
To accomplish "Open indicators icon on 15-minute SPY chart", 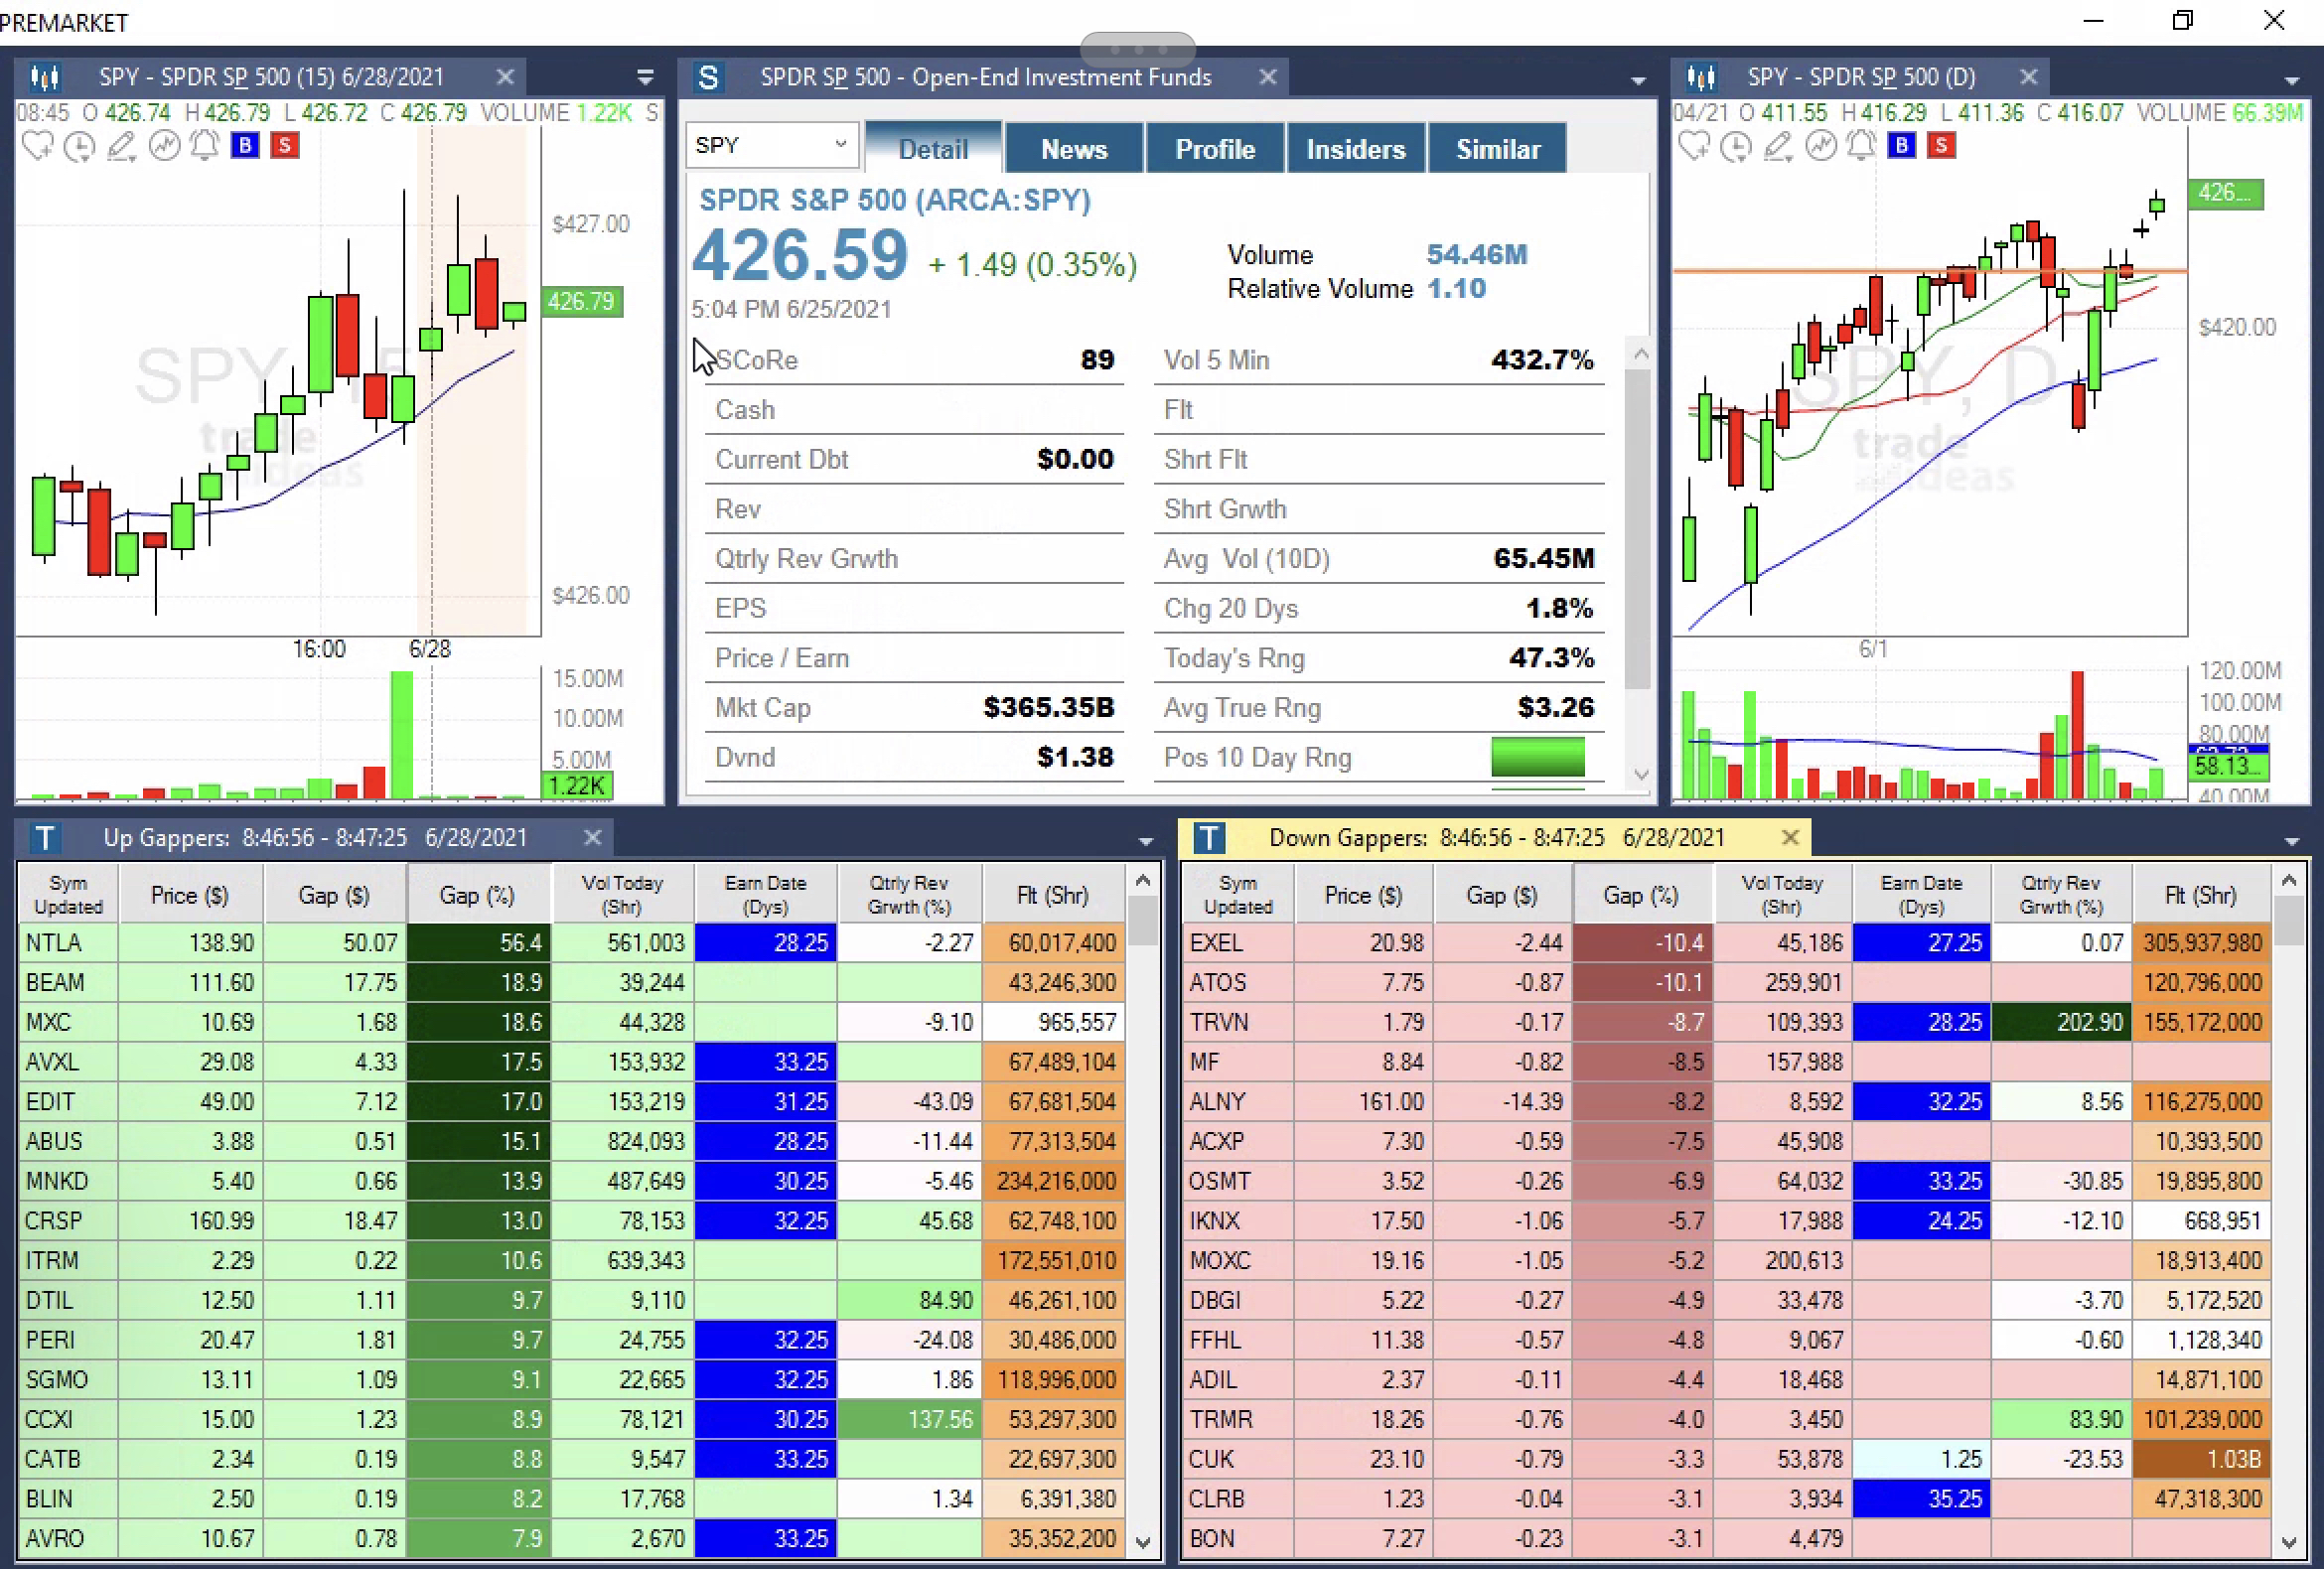I will pos(164,146).
